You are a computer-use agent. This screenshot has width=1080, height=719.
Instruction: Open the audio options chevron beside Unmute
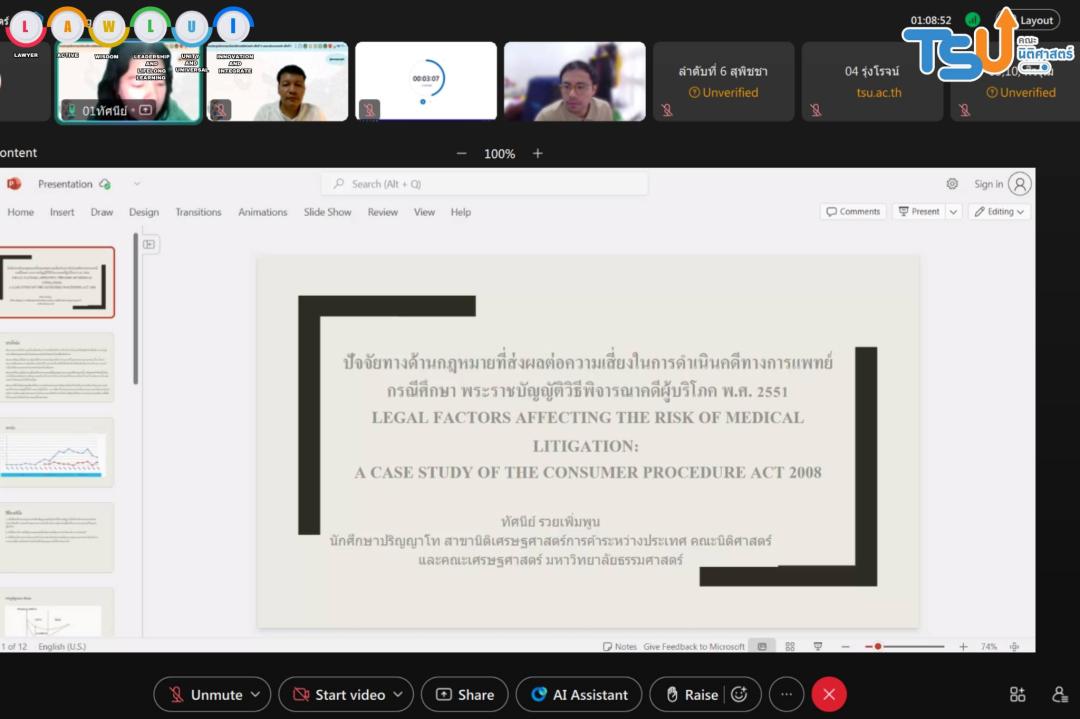pos(256,695)
